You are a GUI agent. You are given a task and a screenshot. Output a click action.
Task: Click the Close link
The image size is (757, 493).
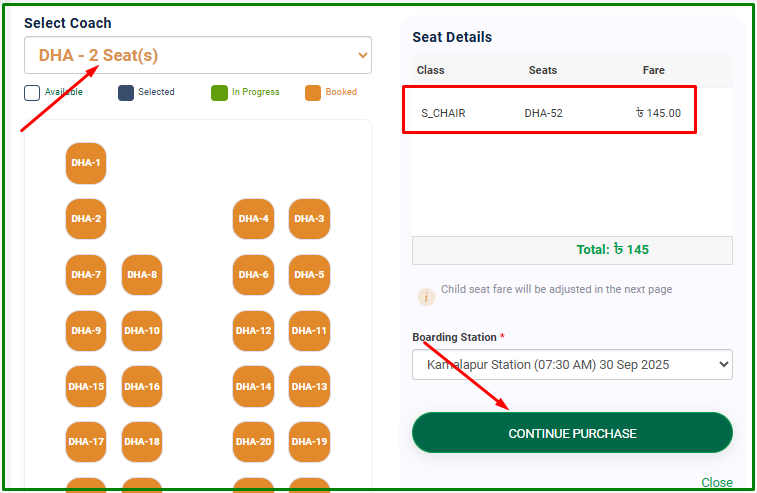(x=716, y=483)
